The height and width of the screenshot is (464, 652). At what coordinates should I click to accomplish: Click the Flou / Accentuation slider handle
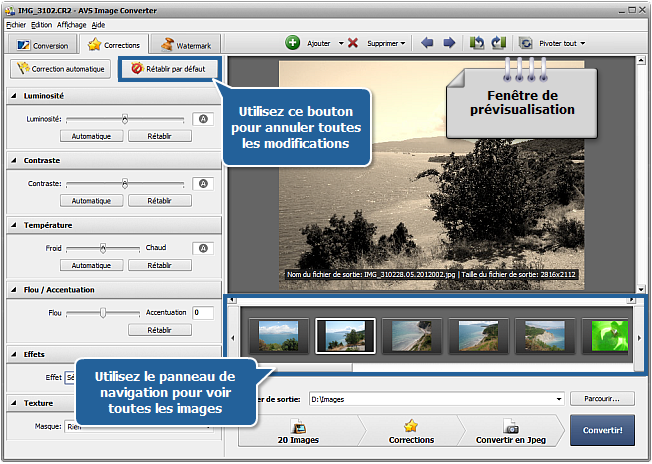click(102, 312)
